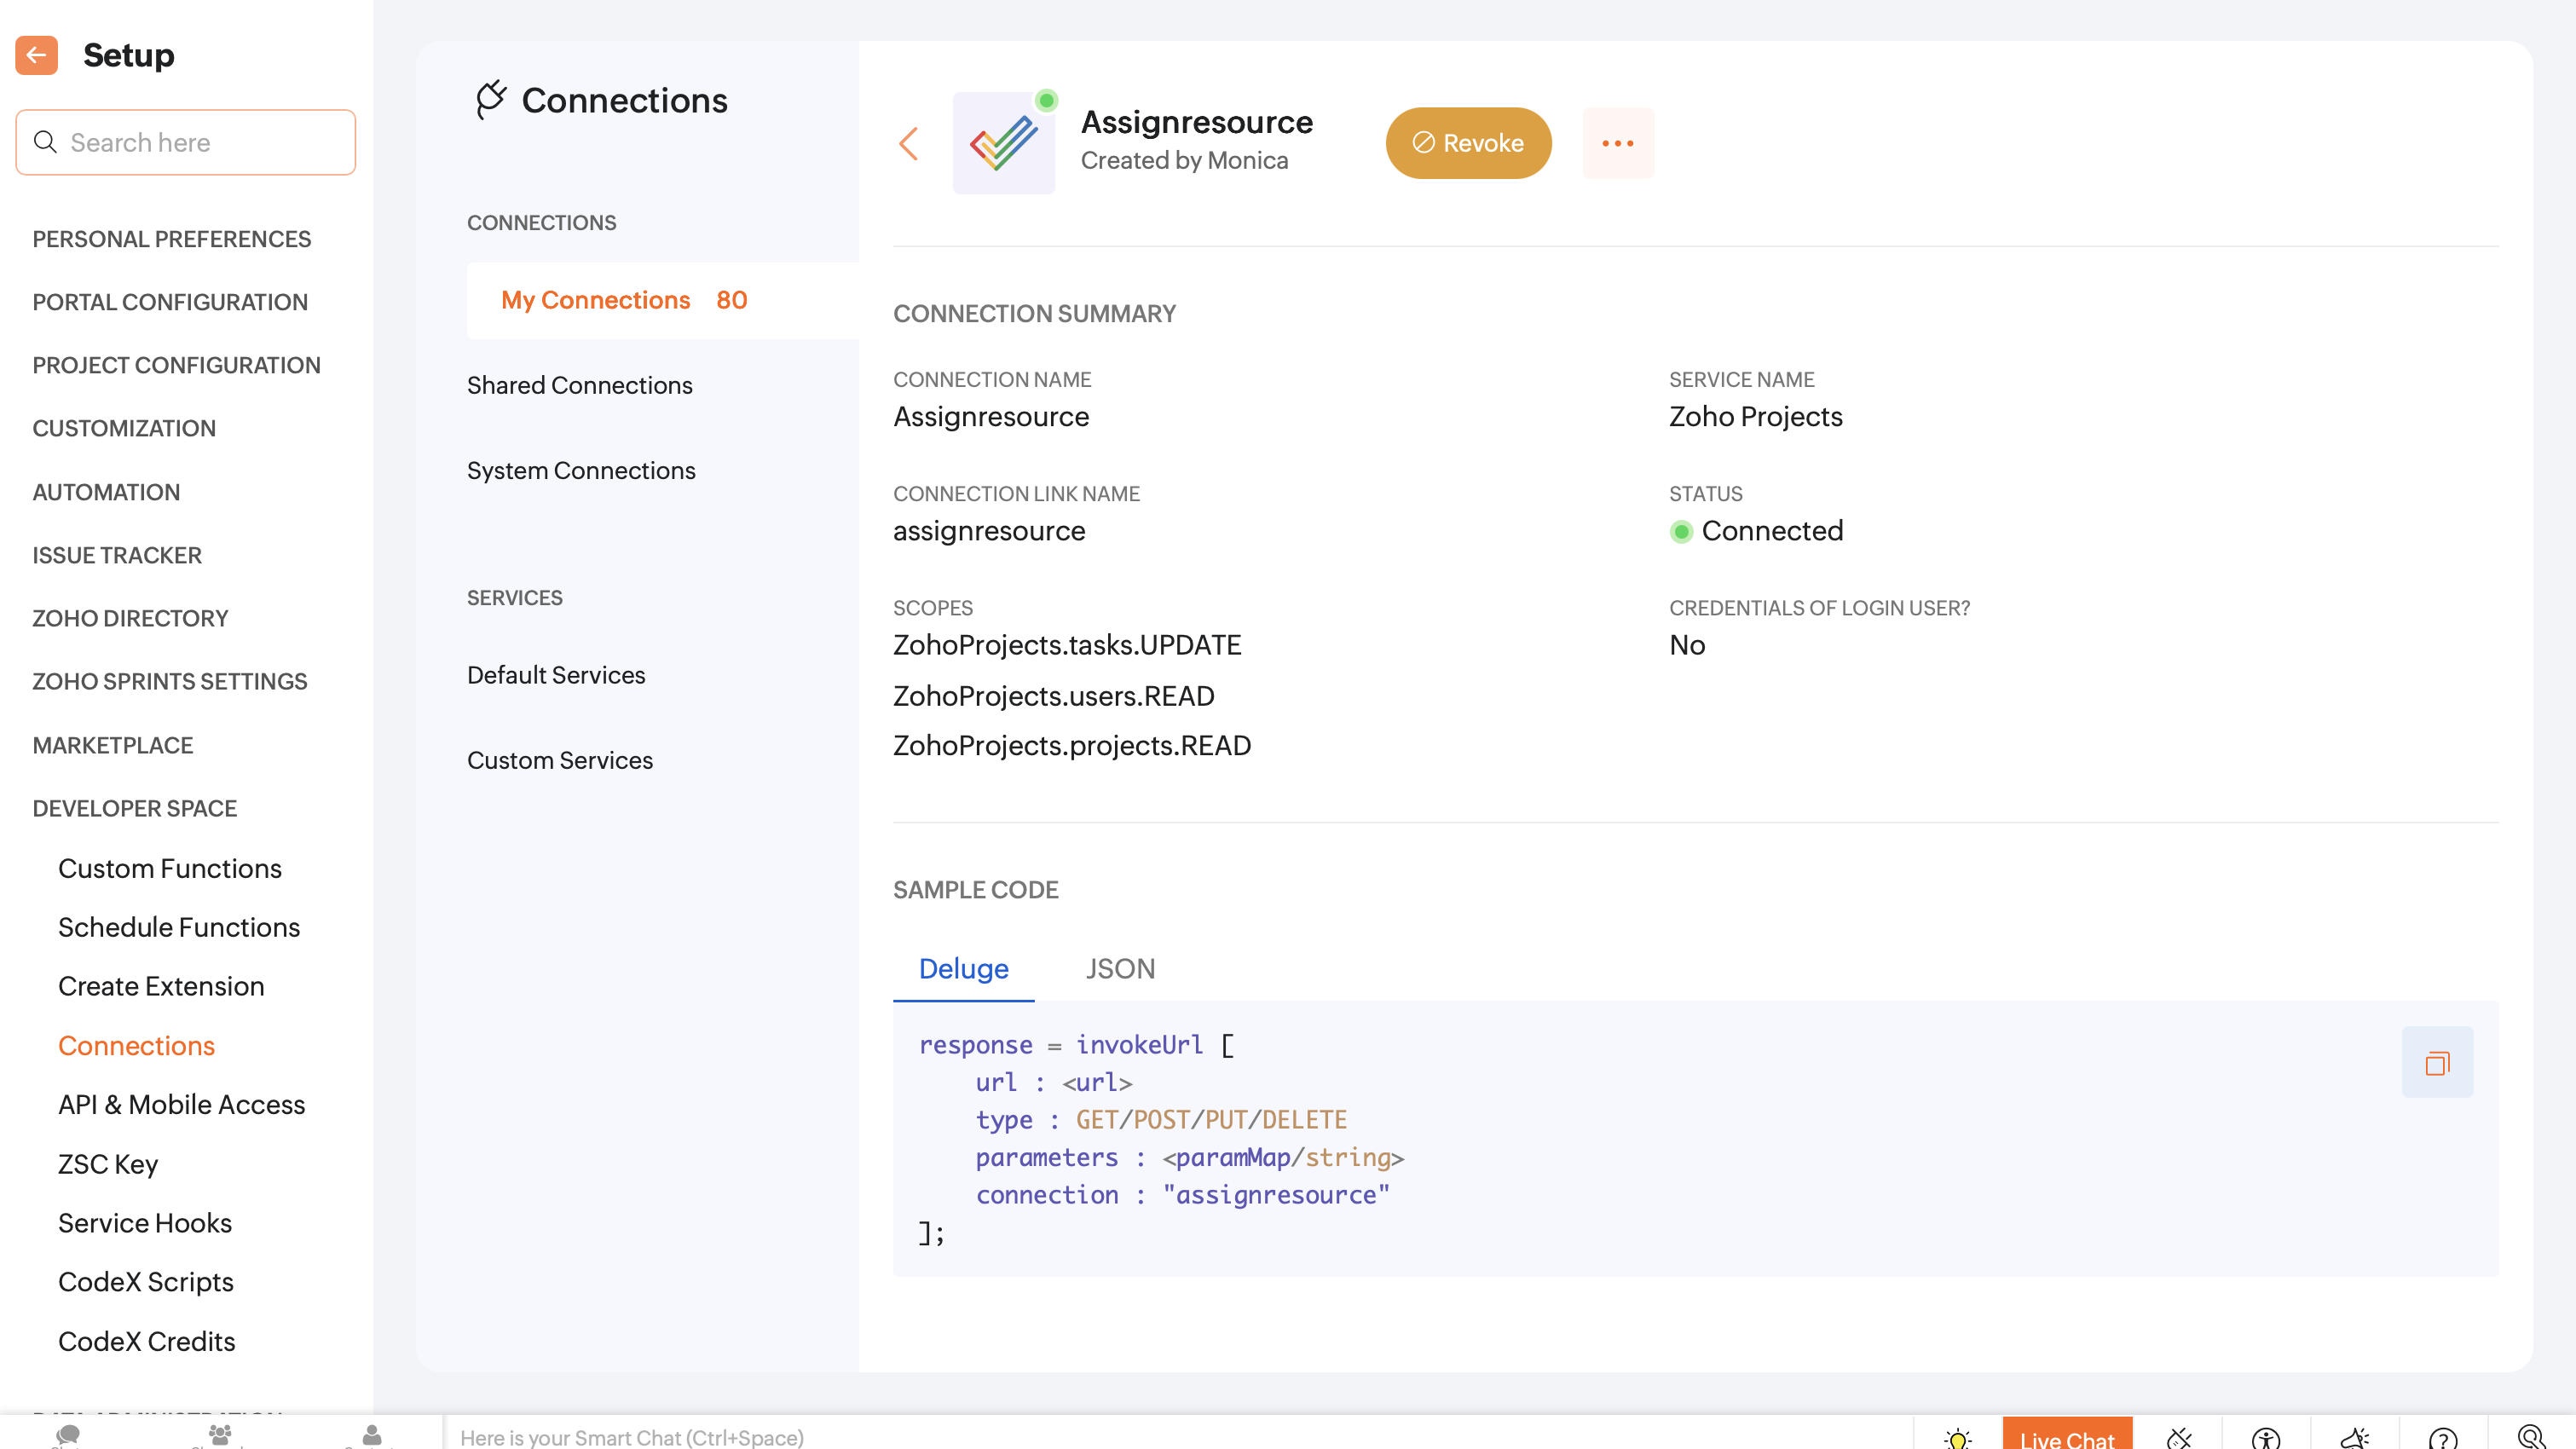
Task: Click the help question mark icon
Action: (x=2442, y=1437)
